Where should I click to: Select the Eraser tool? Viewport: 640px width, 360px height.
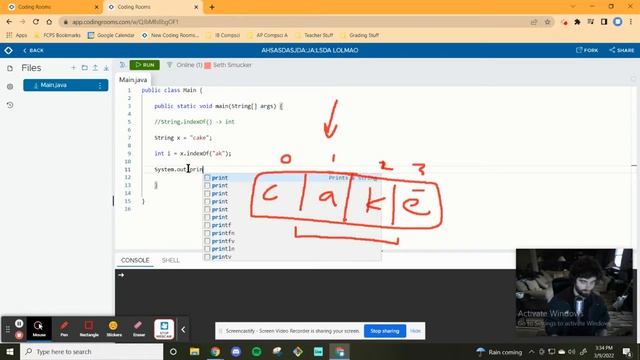(x=139, y=329)
